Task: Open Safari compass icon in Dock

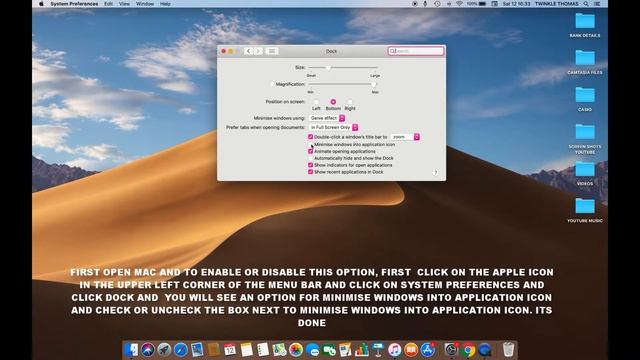Action: pos(180,350)
